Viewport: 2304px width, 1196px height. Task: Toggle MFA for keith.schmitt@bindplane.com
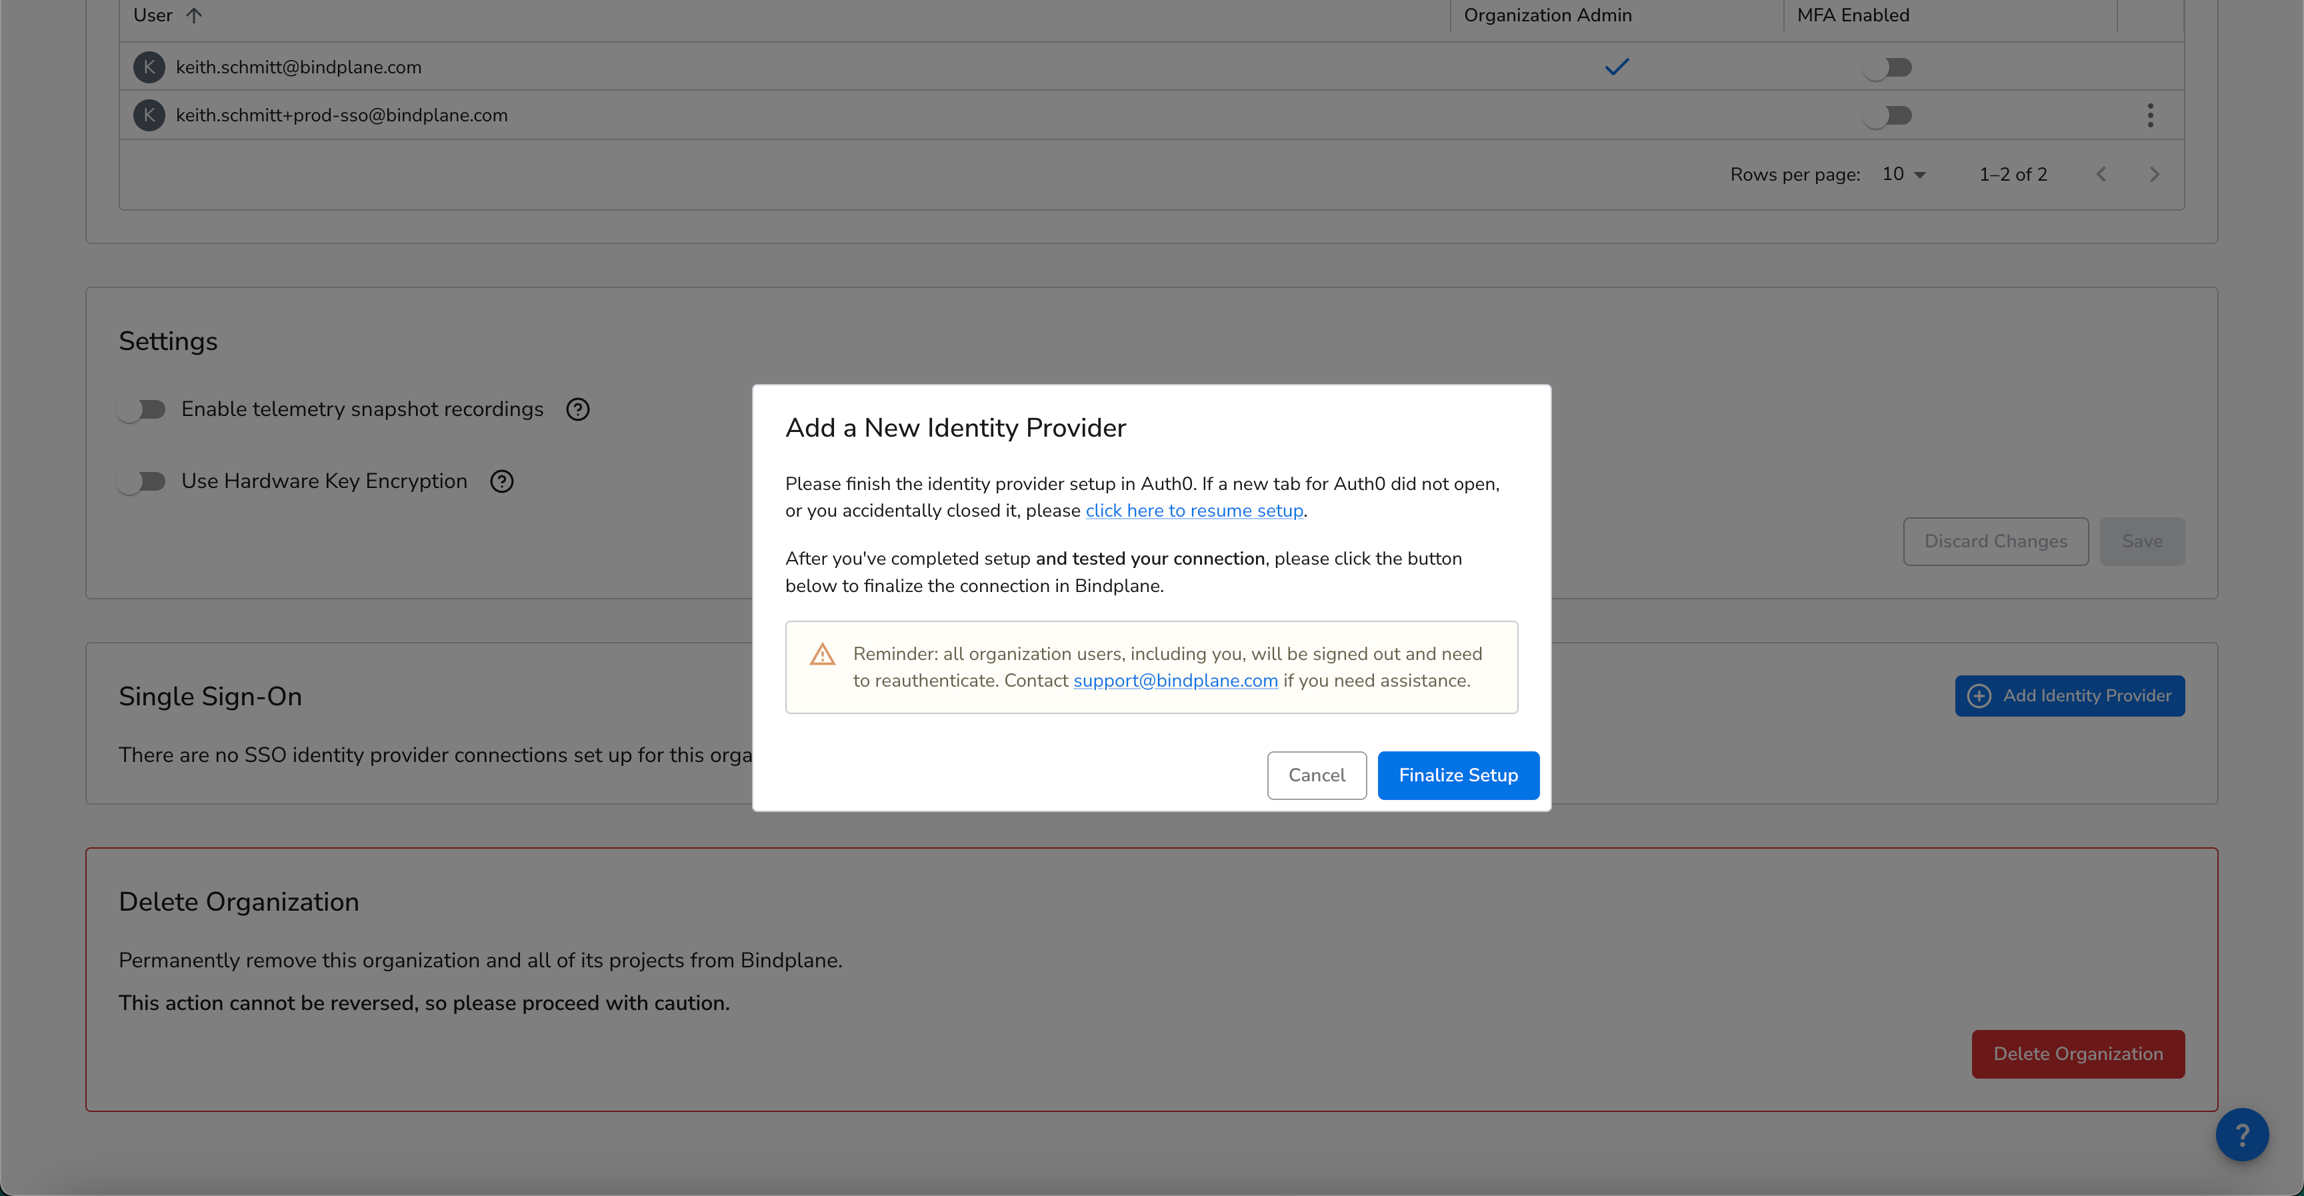tap(1888, 67)
